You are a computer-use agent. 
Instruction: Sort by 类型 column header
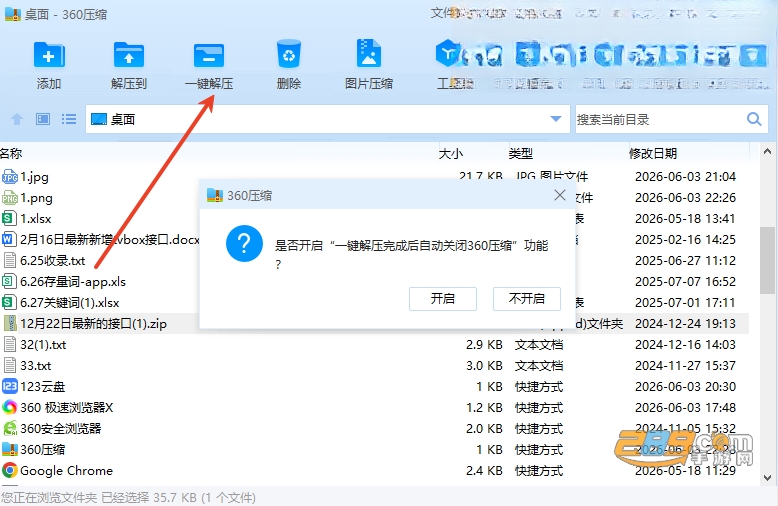point(520,154)
